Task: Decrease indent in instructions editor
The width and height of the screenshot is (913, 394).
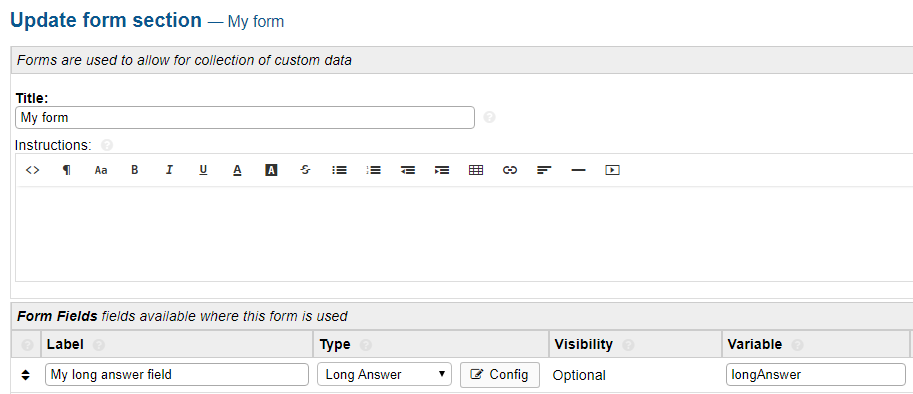Action: 408,170
